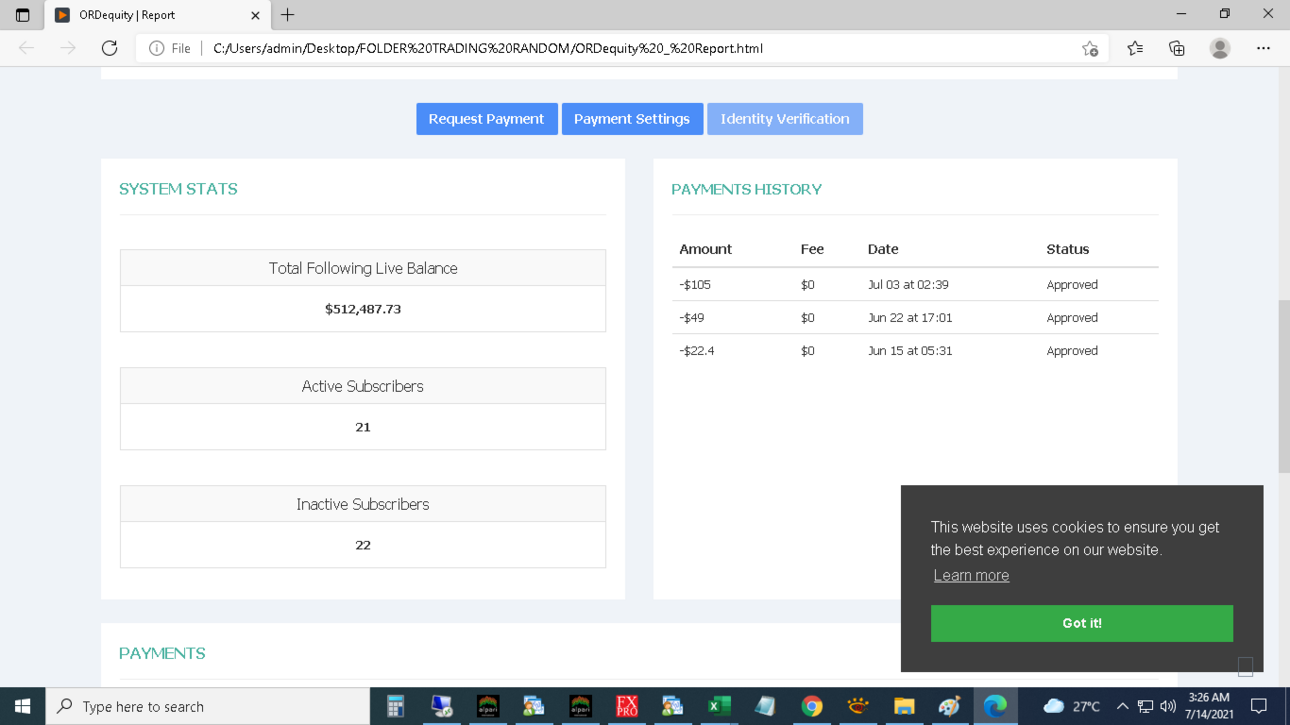Add this page to favorites star
This screenshot has height=725, width=1290.
[x=1090, y=48]
